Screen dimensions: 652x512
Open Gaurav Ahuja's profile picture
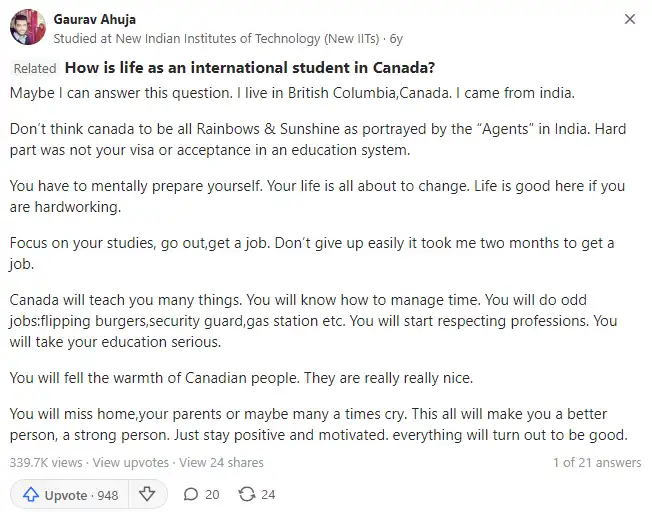pos(28,27)
